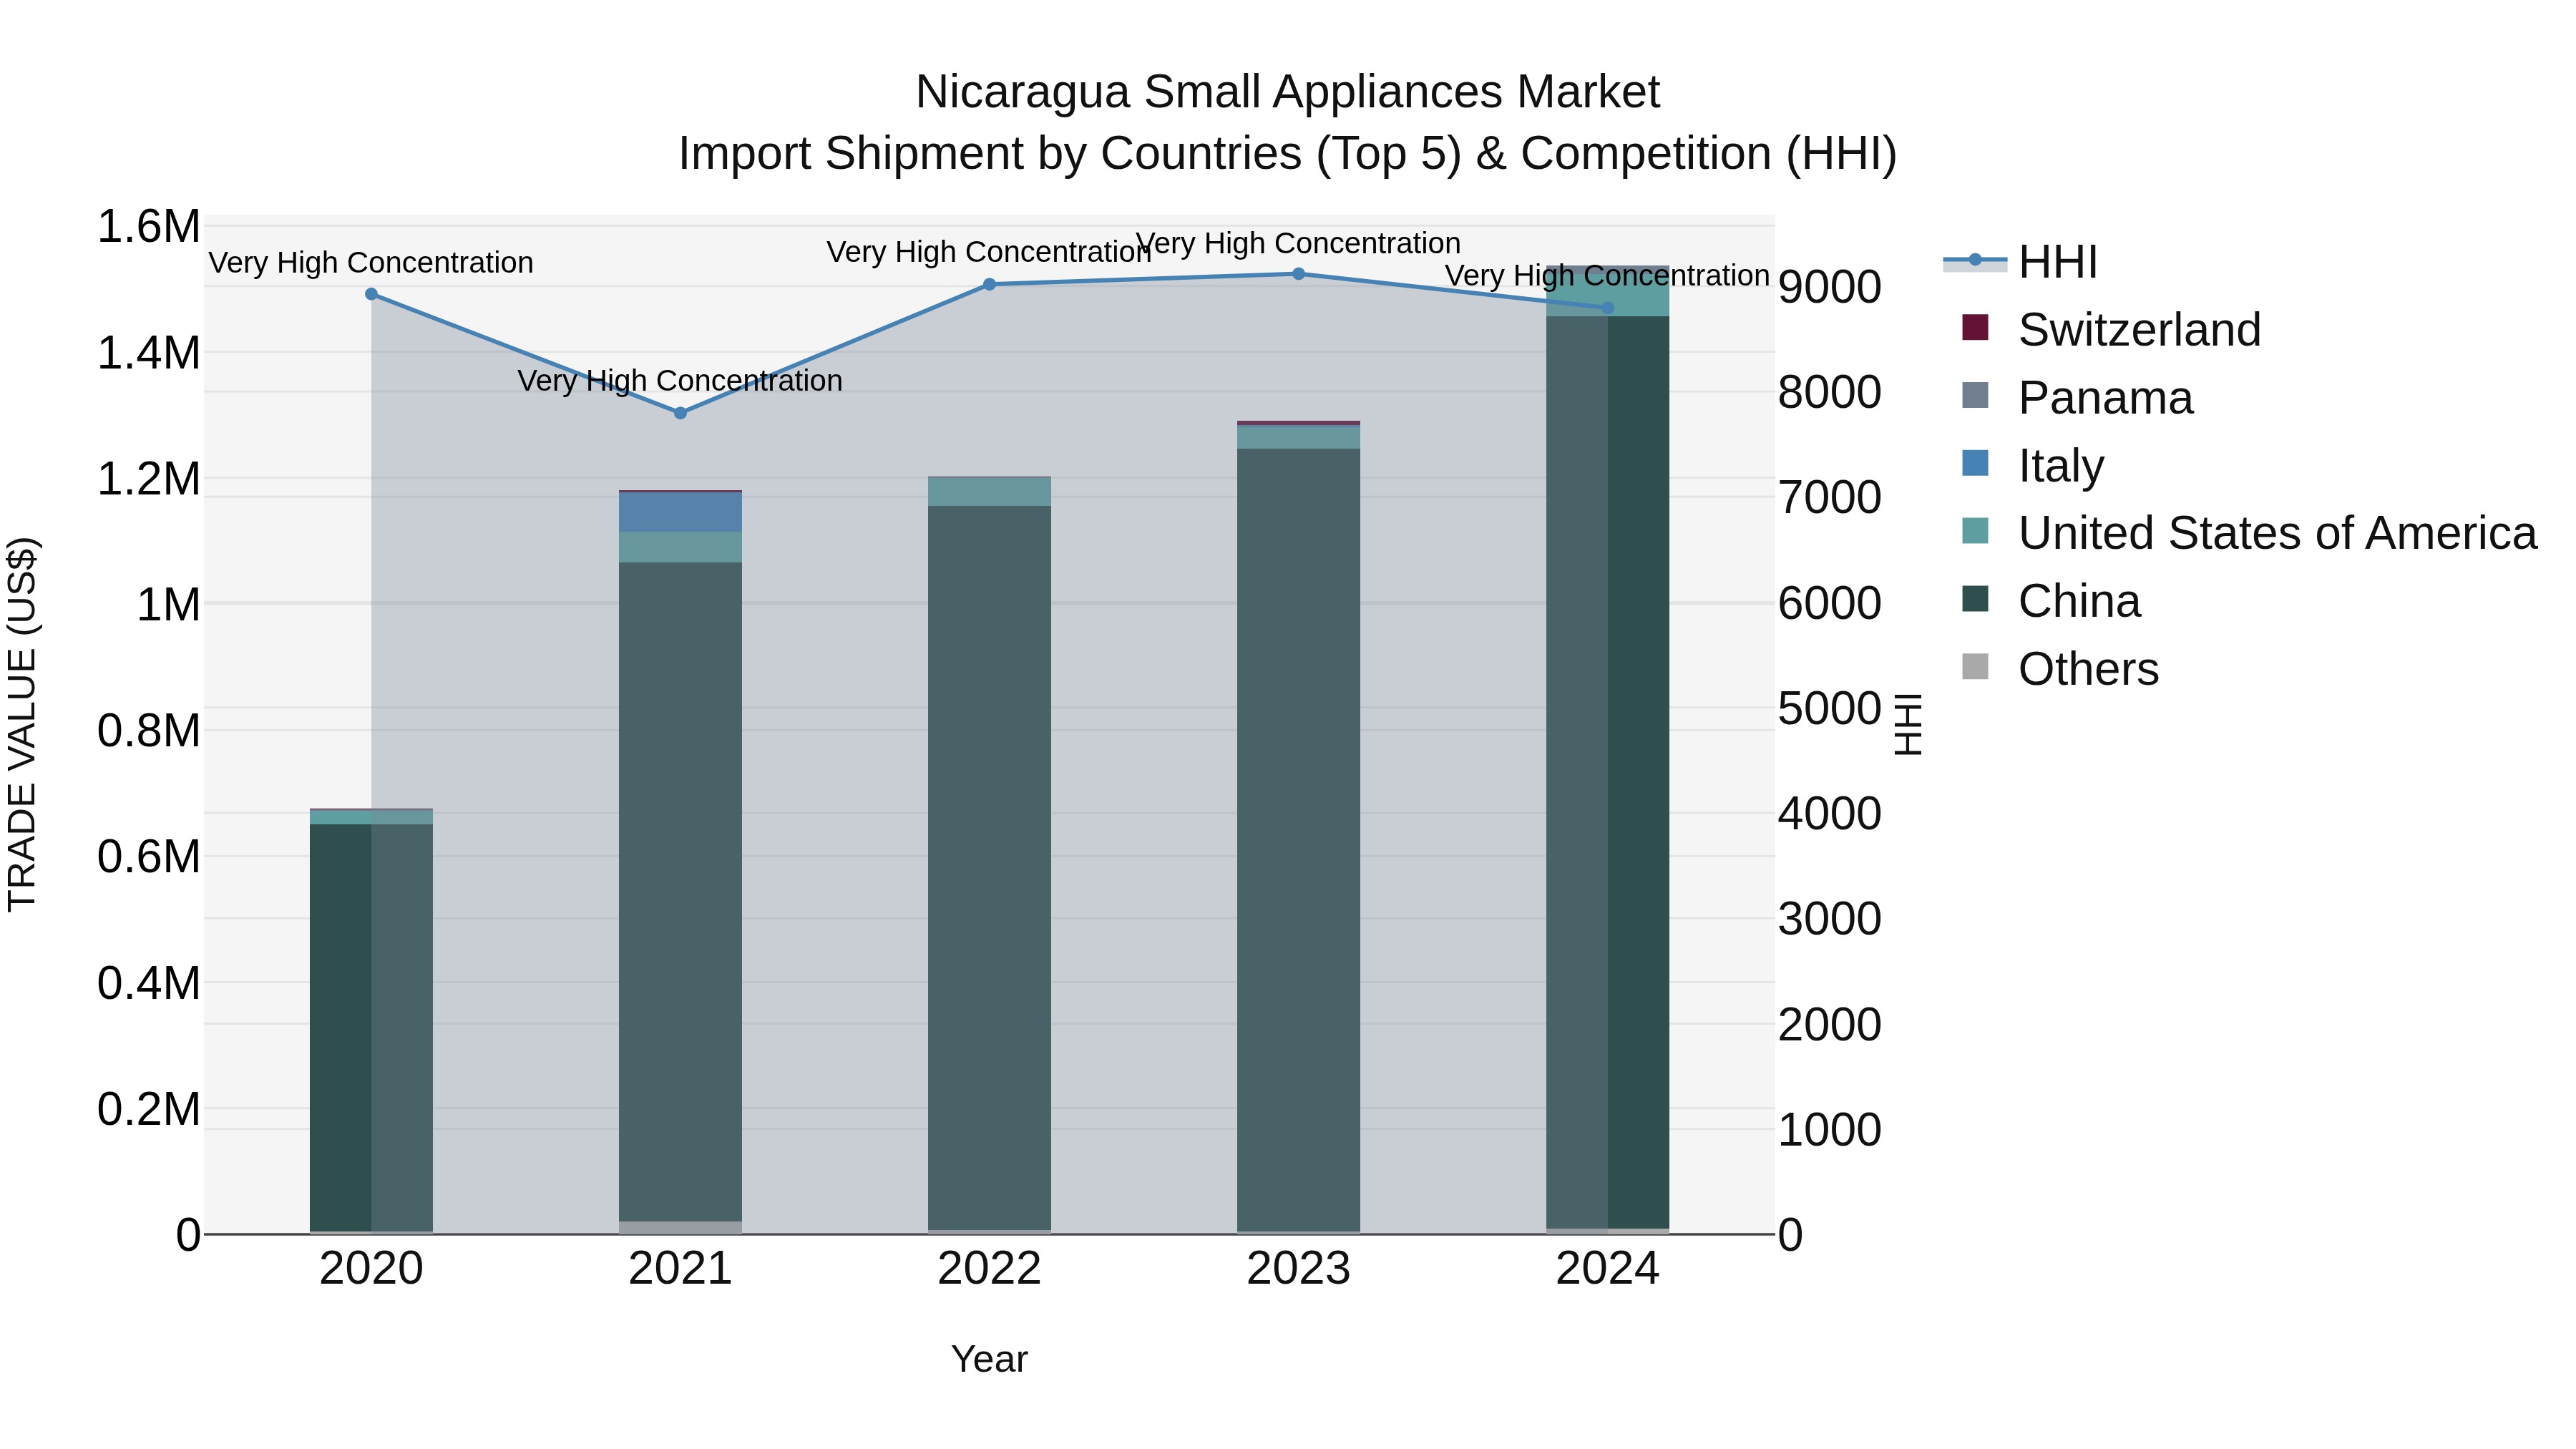2576x1449 pixels.
Task: Click the 0.2M trade value axis label
Action: [x=148, y=1109]
